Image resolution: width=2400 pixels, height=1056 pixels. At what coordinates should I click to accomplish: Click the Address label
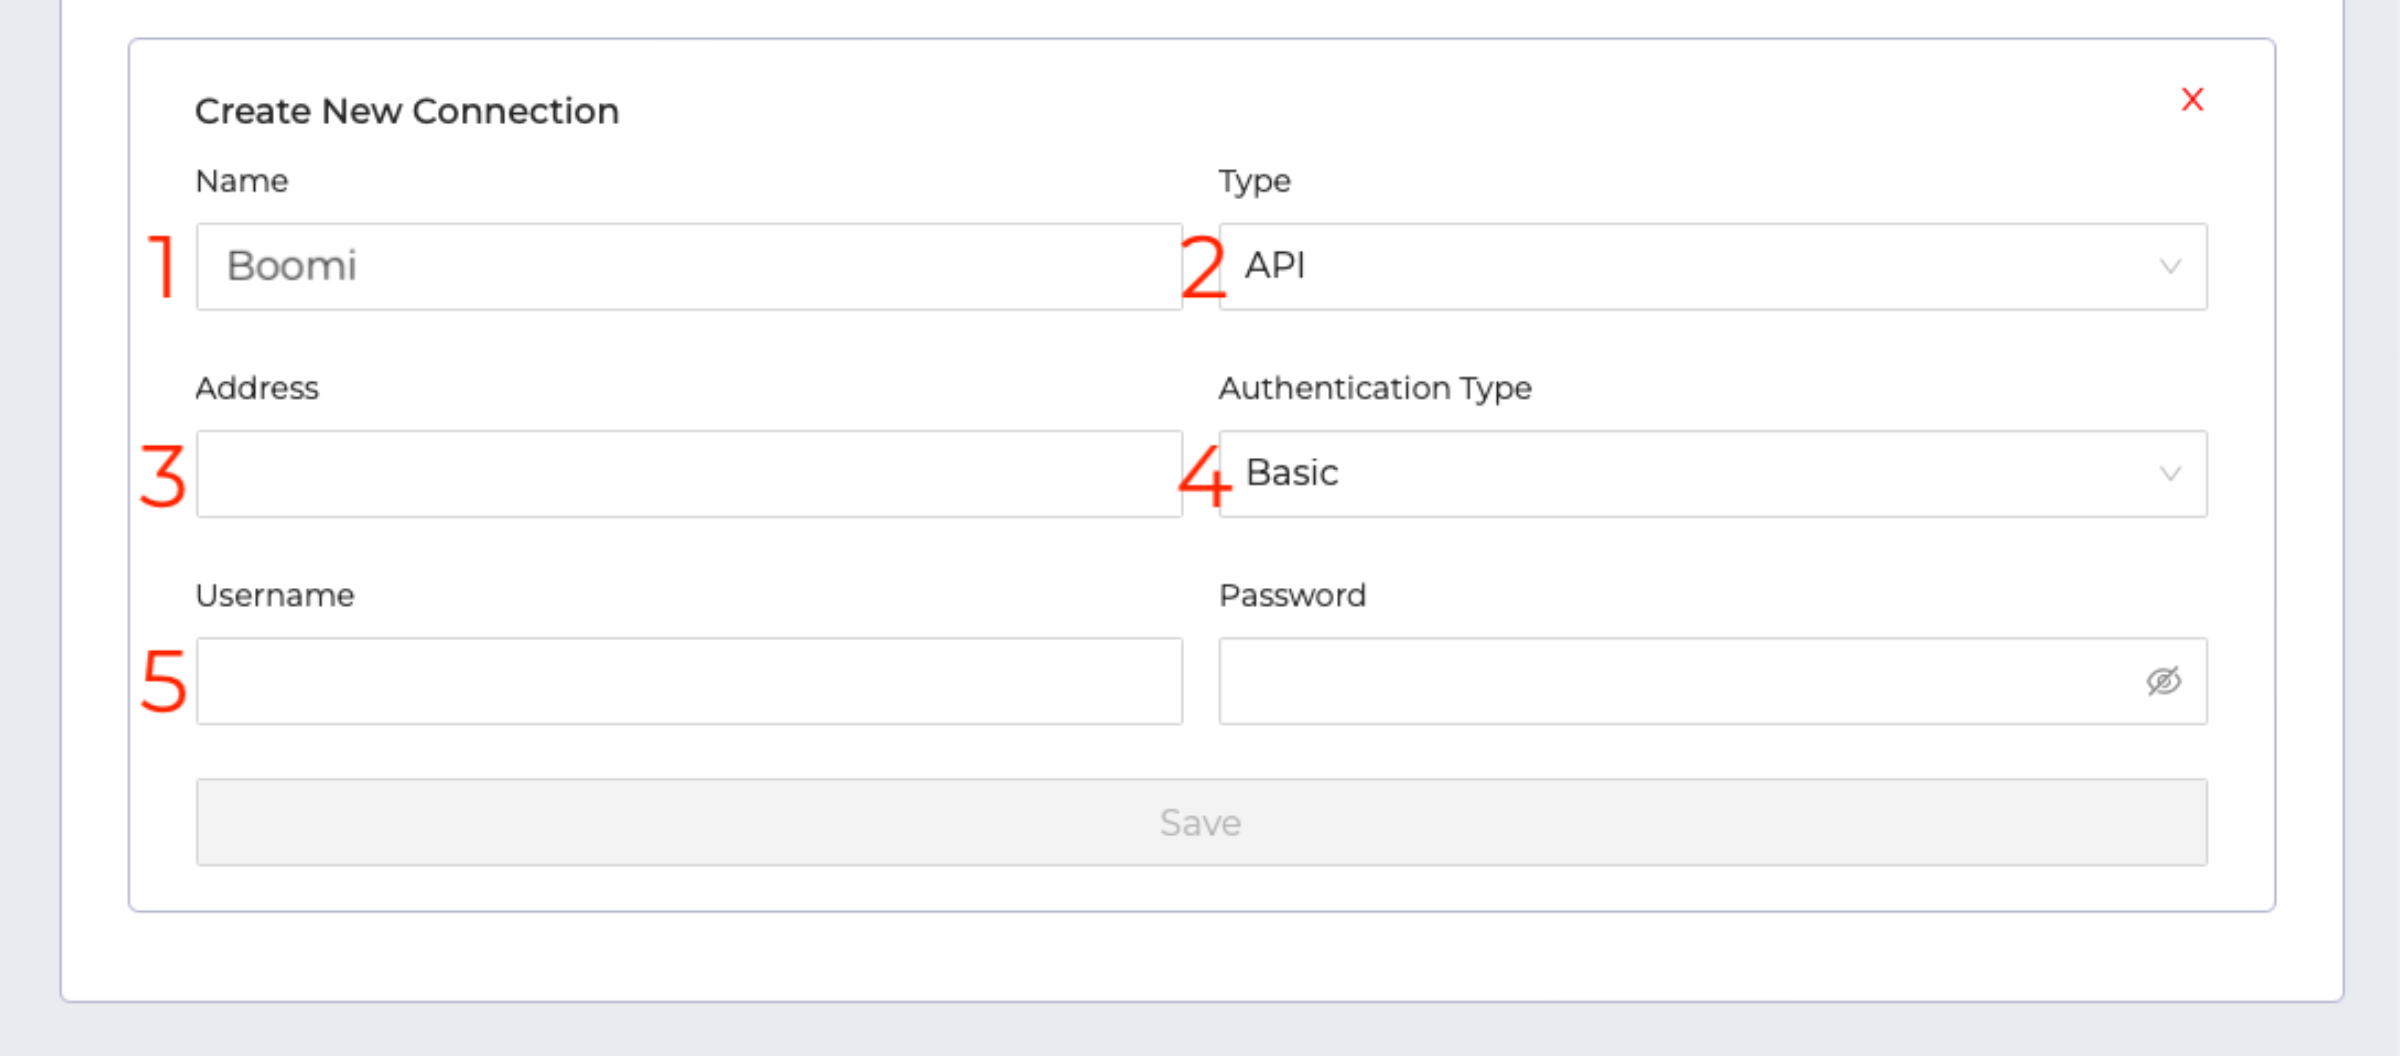[257, 388]
